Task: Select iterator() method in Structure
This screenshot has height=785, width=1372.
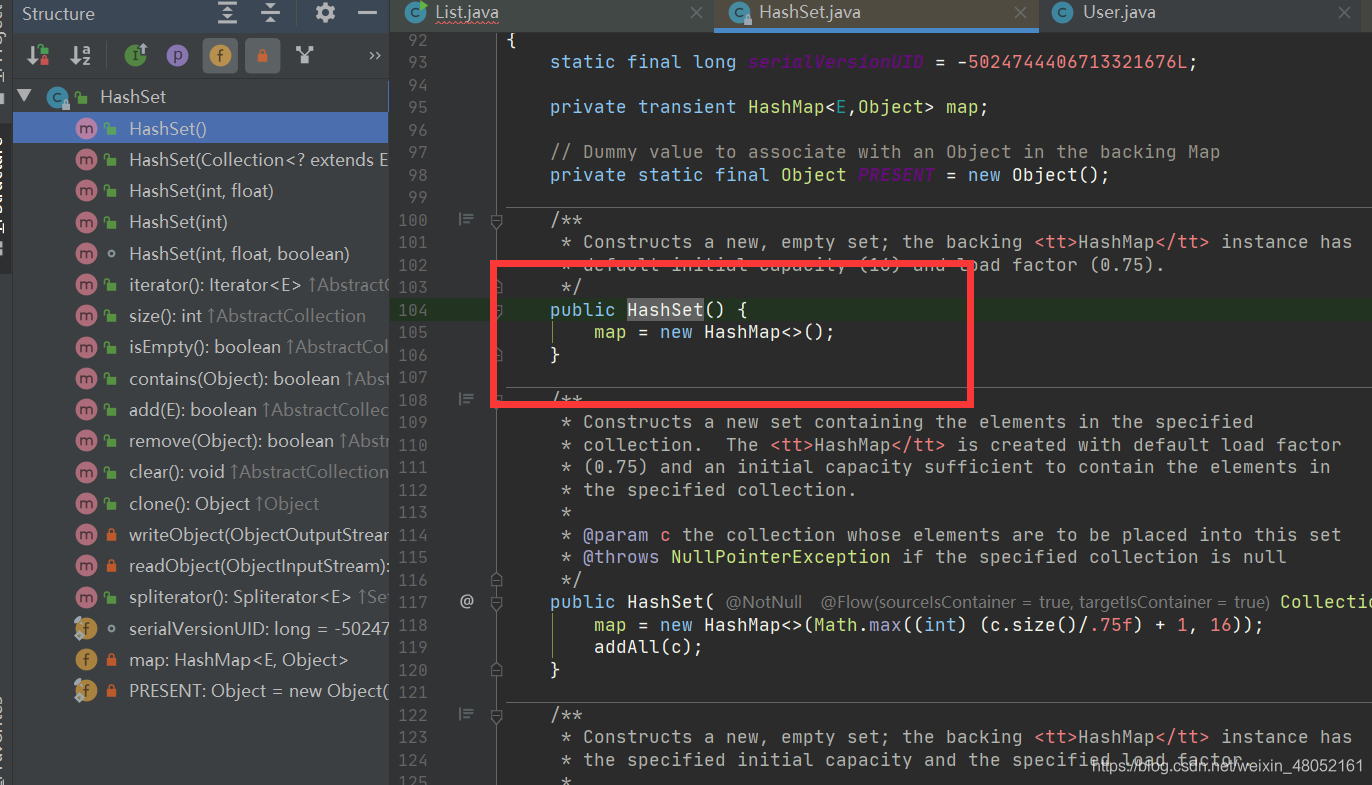Action: click(200, 285)
